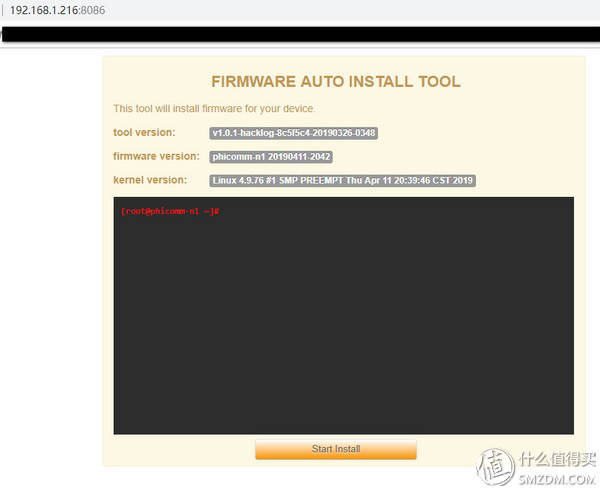Click the 'firmware version:' label

click(156, 156)
